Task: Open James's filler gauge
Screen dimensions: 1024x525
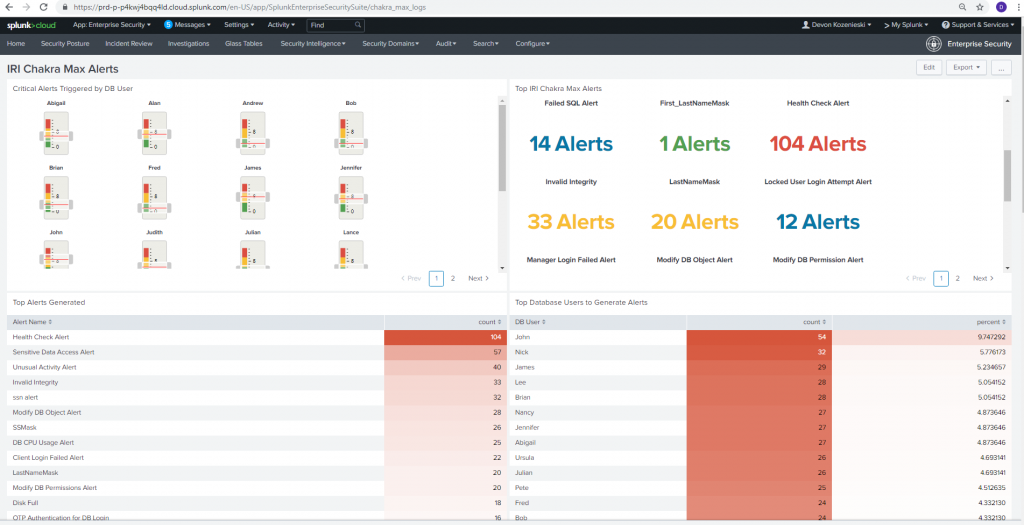Action: pos(253,197)
